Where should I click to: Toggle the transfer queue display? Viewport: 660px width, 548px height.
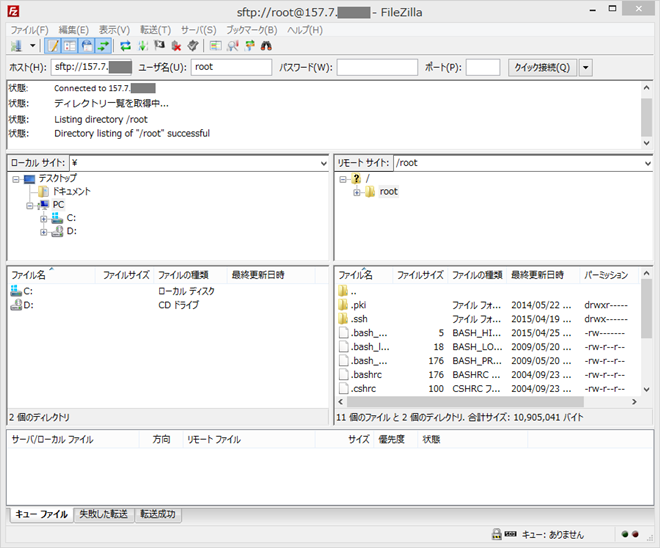point(104,45)
